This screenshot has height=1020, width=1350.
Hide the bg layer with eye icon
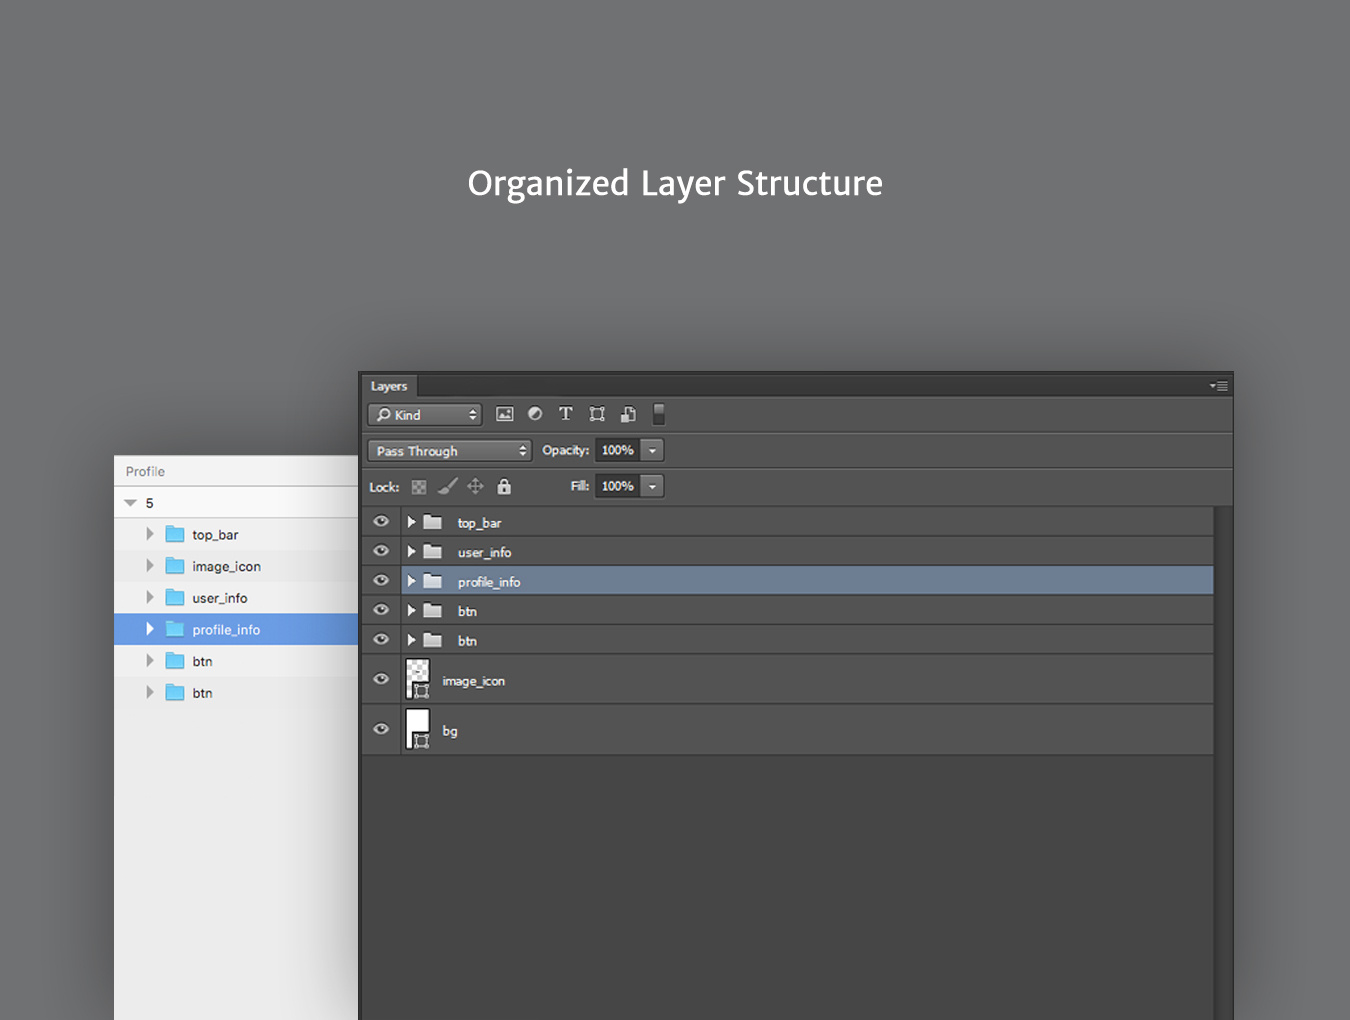[381, 729]
